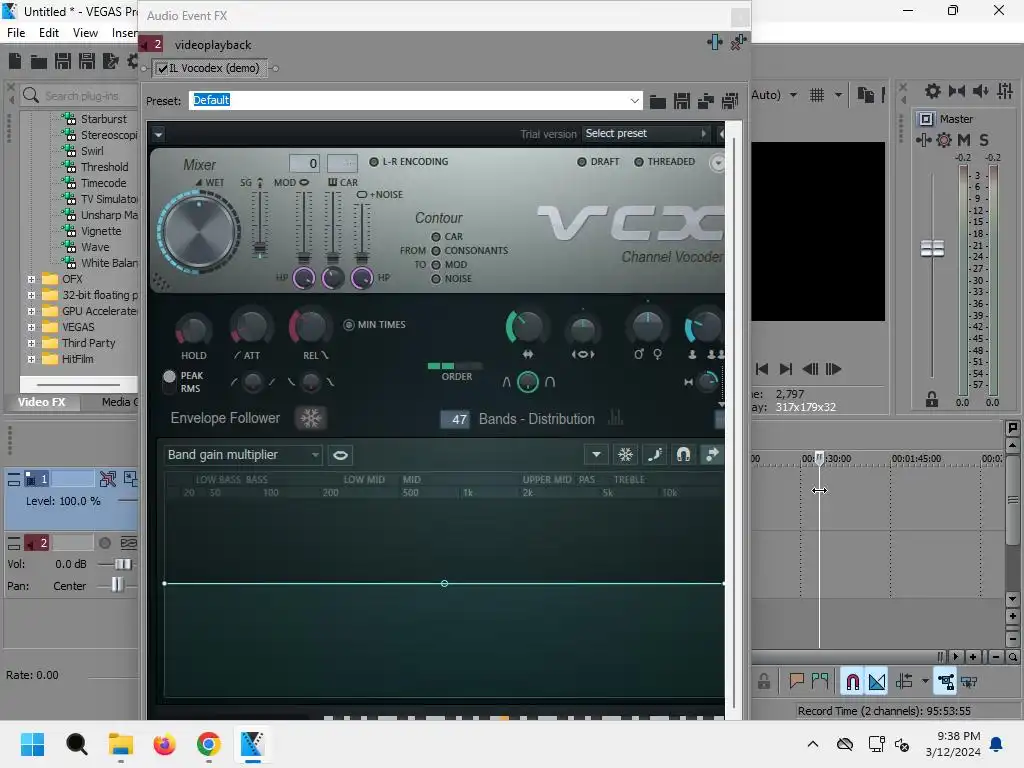This screenshot has width=1024, height=768.
Task: Click the Save project icon in VEGAS toolbar
Action: pos(63,61)
